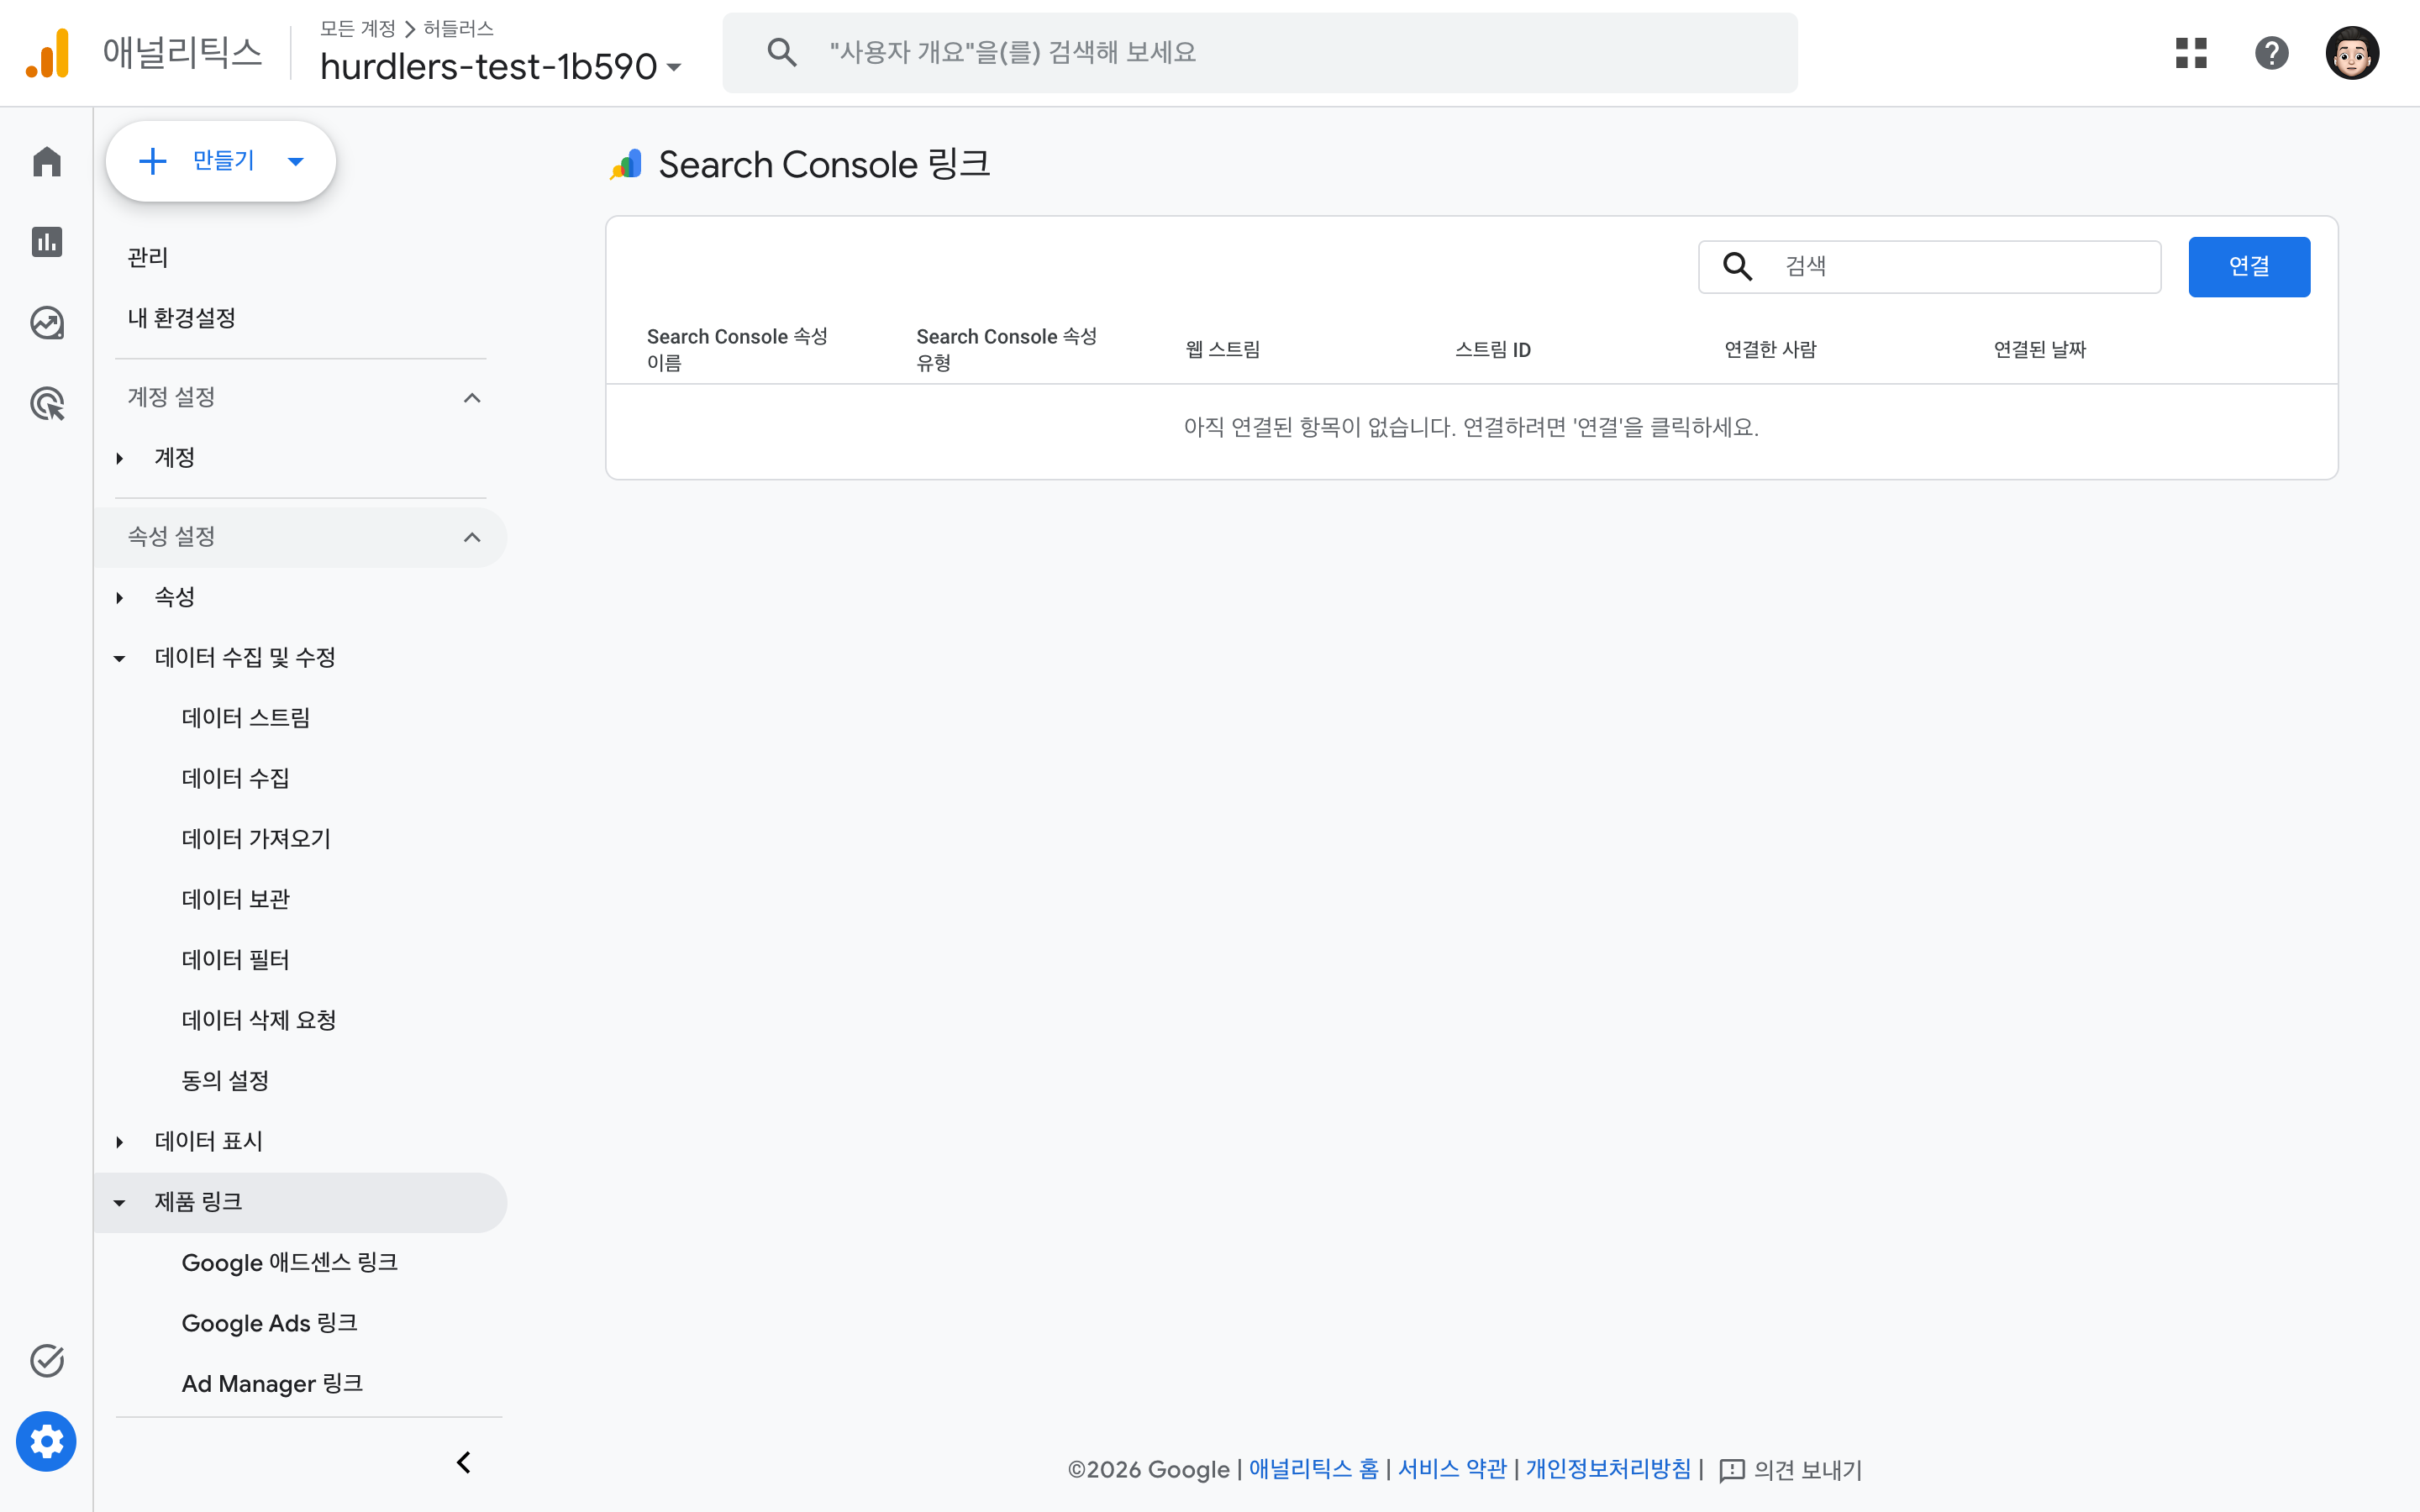Open the account profile avatar
Viewport: 2420px width, 1512px height.
tap(2352, 53)
